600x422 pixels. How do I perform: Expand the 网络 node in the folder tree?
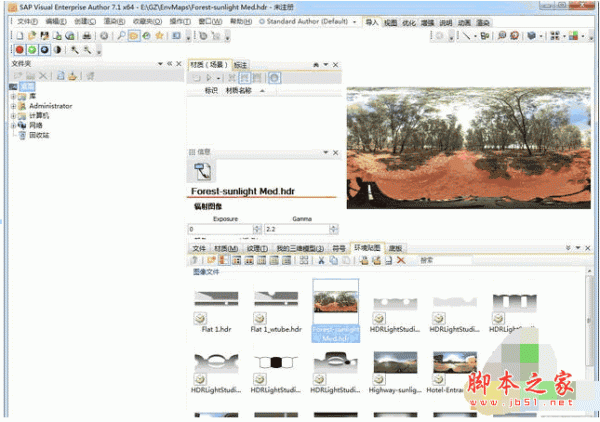click(x=13, y=125)
